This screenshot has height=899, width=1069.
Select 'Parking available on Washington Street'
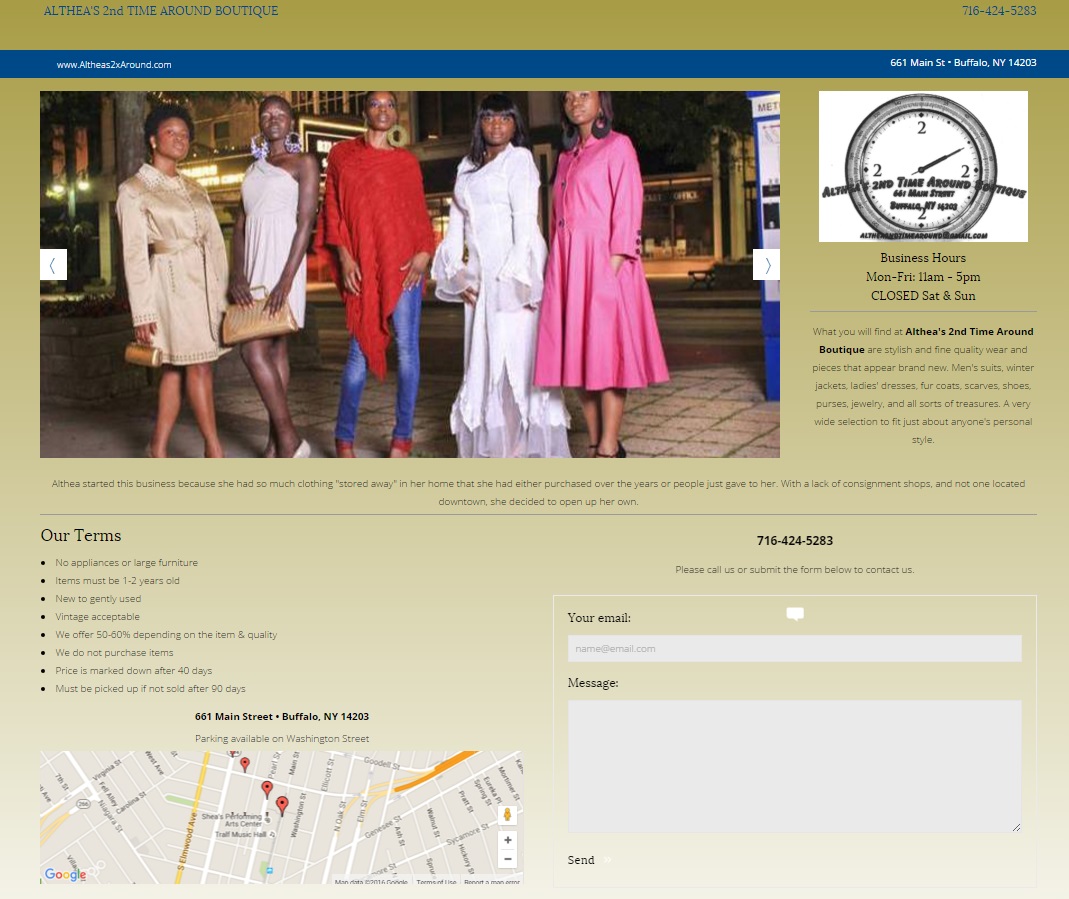click(282, 739)
